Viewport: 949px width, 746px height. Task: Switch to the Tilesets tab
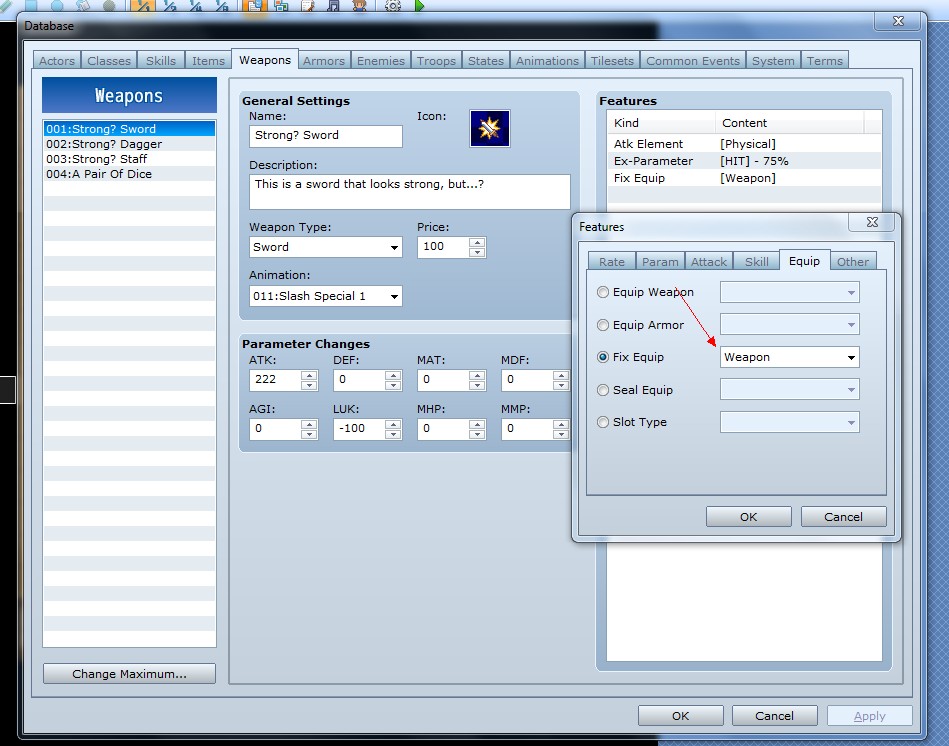(612, 61)
